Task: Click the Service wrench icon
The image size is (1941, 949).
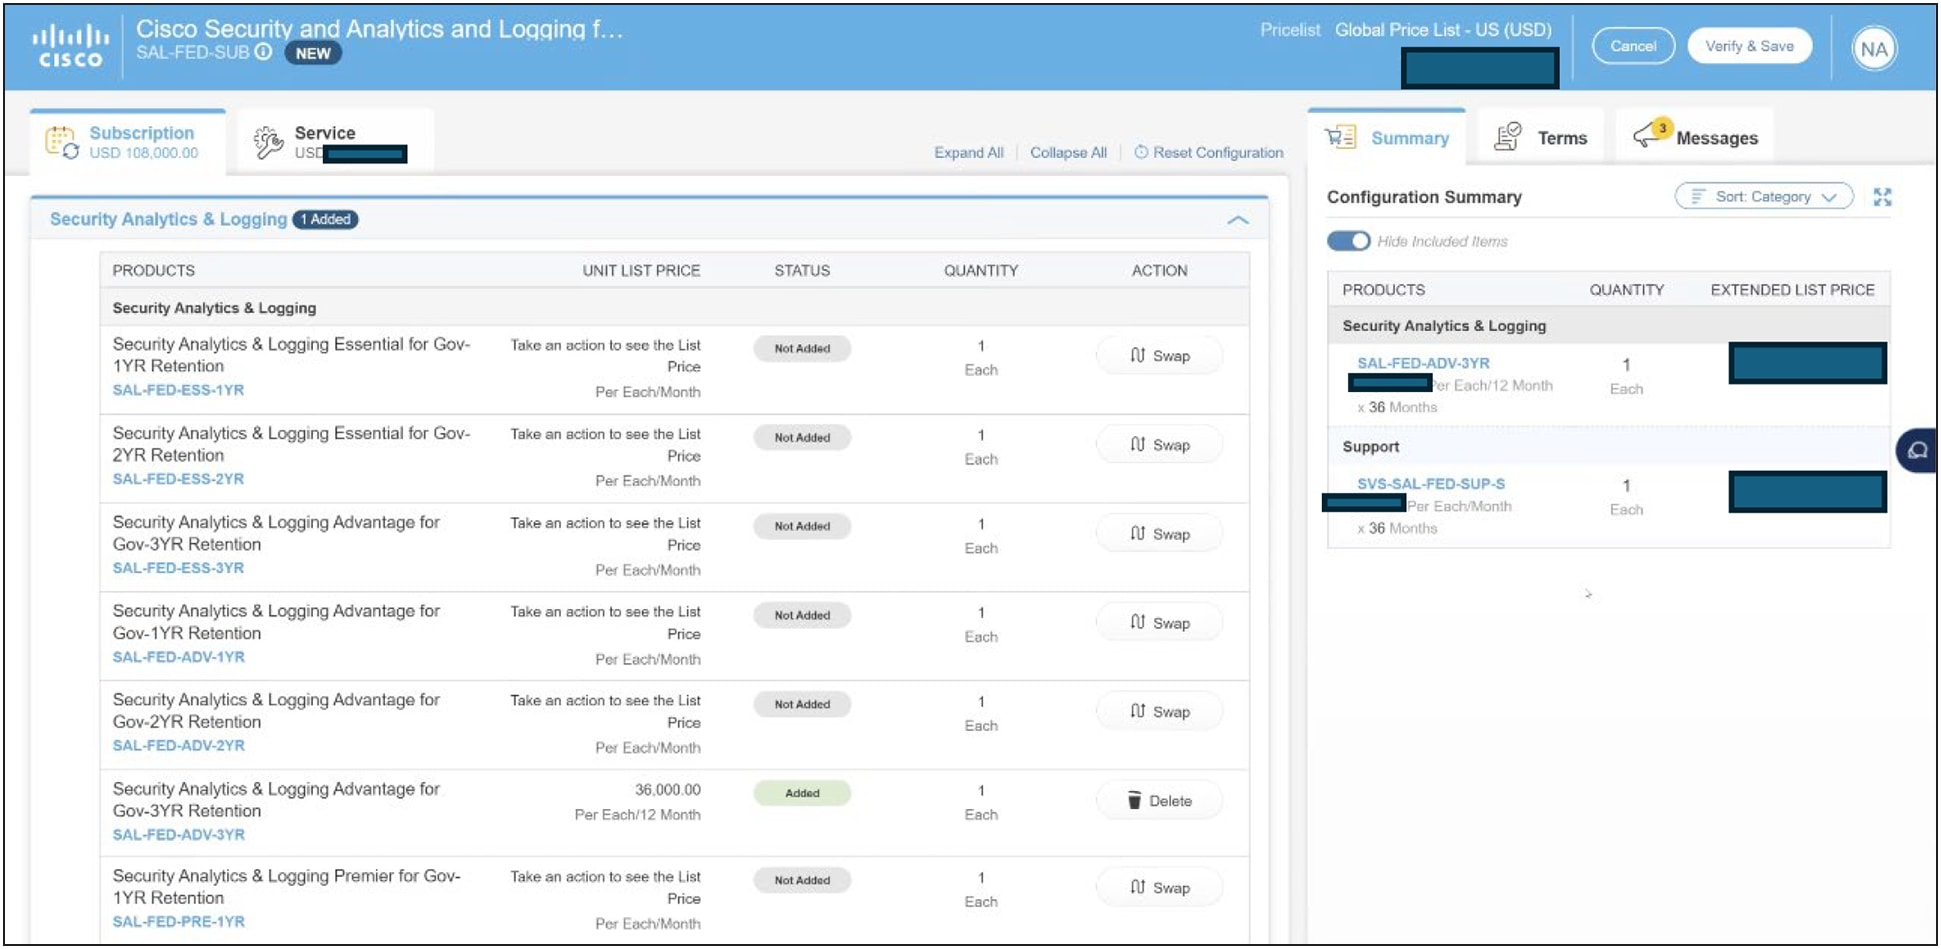Action: 268,143
